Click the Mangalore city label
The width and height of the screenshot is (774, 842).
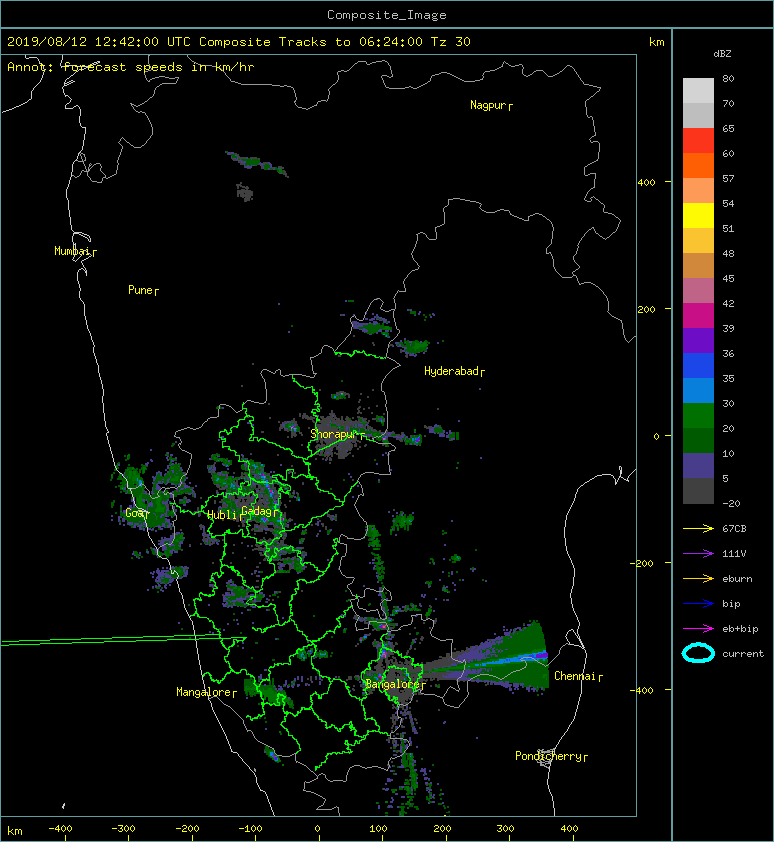point(204,692)
